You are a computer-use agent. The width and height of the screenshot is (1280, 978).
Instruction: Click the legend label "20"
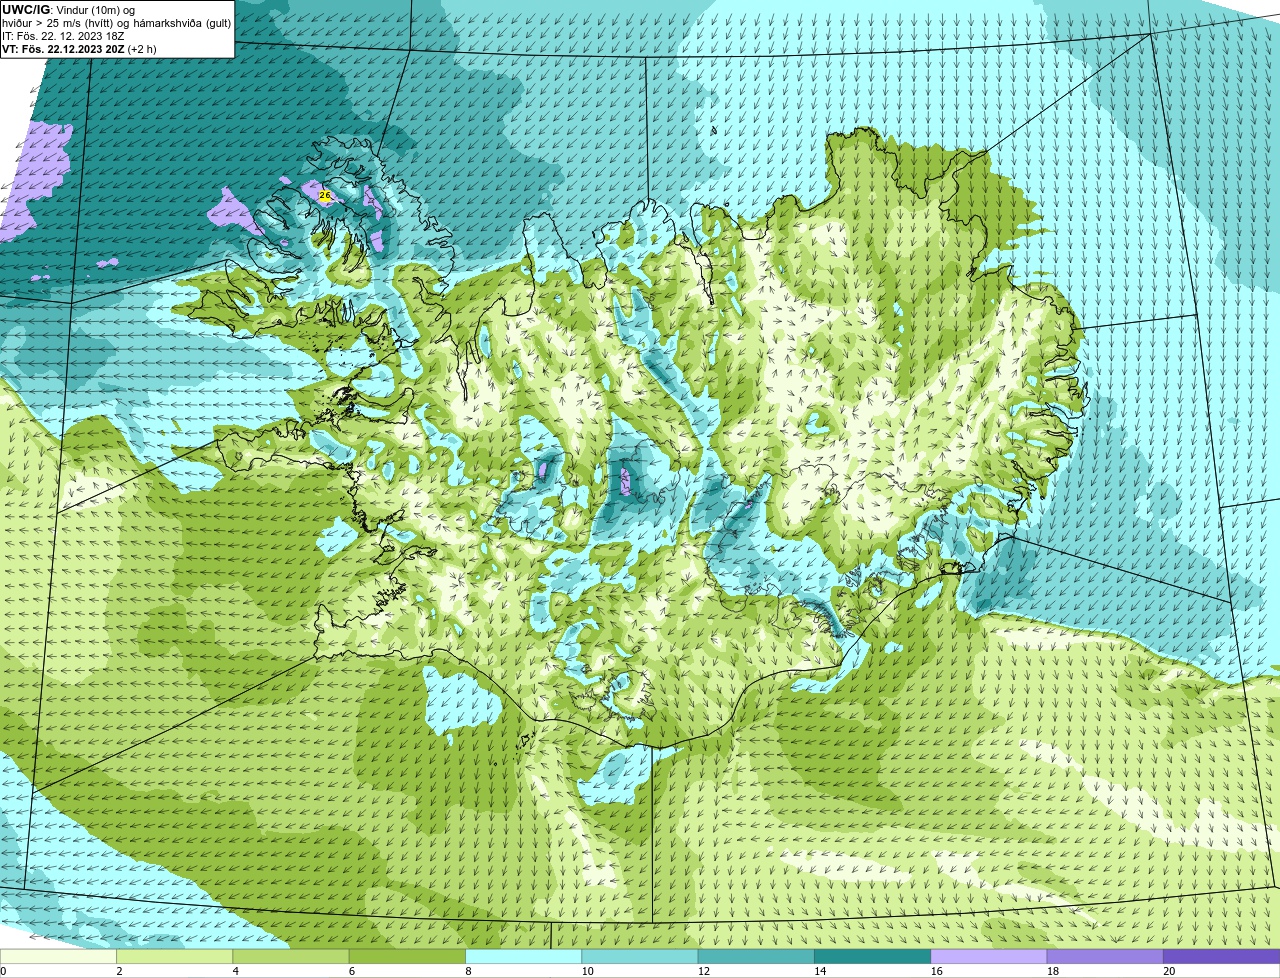coord(1169,971)
